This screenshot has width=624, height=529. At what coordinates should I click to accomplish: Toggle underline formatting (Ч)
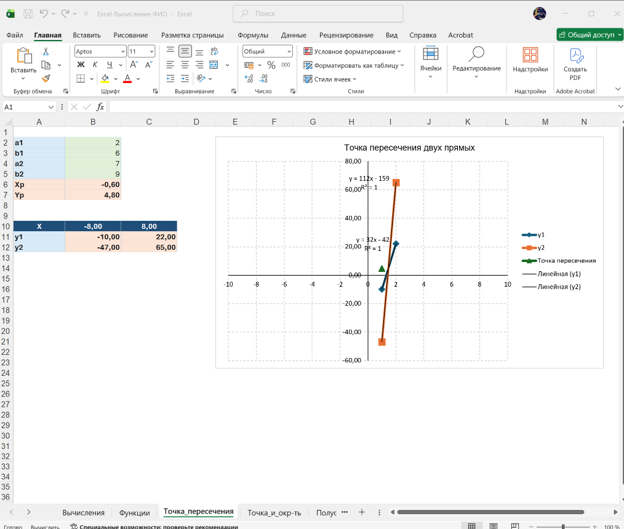[x=109, y=65]
